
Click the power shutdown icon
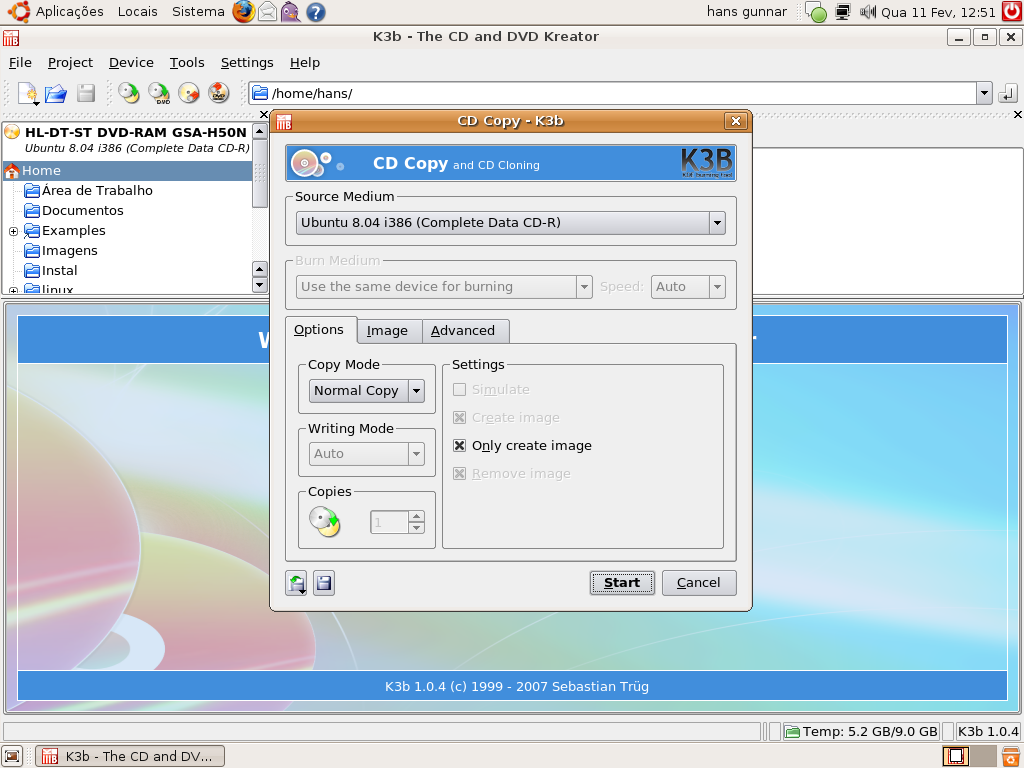tap(1012, 12)
